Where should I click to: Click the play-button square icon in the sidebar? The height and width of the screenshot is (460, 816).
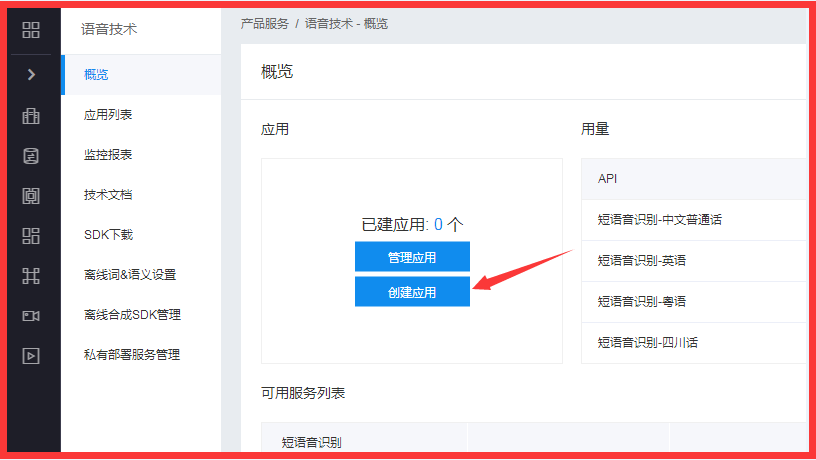click(x=31, y=356)
